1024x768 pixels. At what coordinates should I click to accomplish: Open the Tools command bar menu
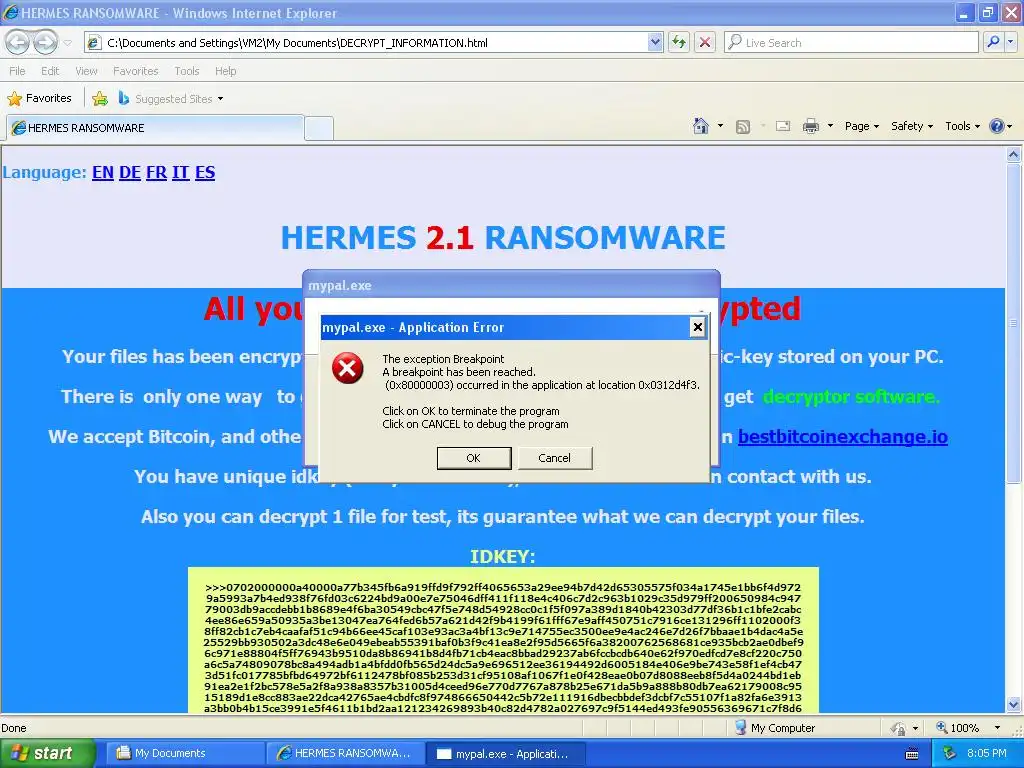point(962,126)
